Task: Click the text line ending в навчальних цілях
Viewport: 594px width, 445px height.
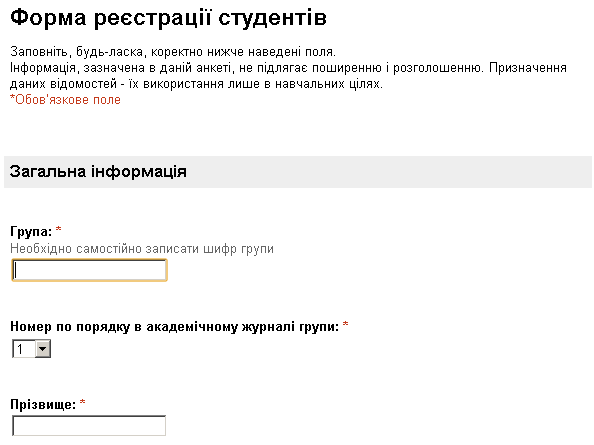Action: [x=196, y=84]
